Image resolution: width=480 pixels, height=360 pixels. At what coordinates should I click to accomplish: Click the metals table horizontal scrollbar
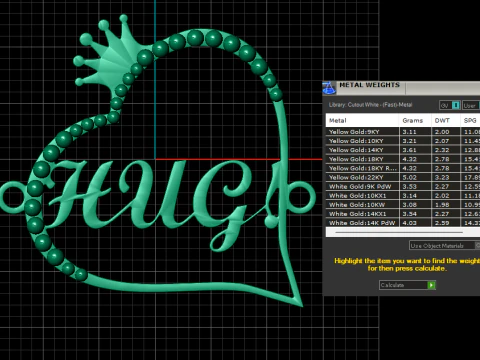coord(399,232)
